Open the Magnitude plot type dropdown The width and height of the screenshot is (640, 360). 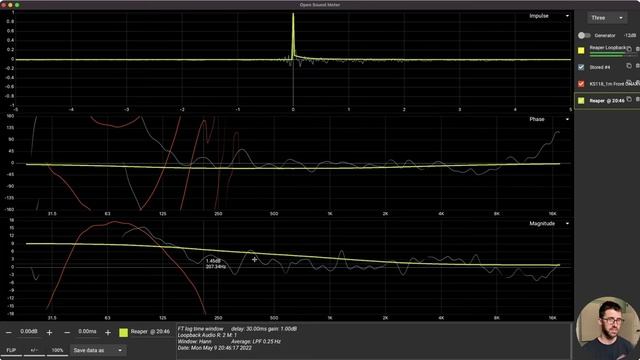click(549, 224)
